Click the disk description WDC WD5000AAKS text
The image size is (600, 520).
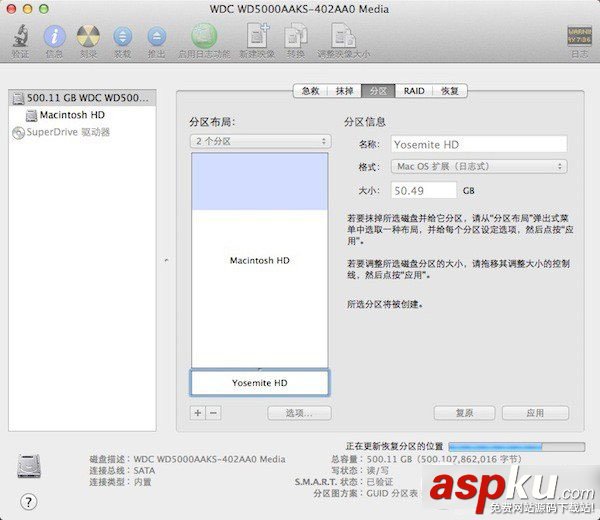pyautogui.click(x=209, y=459)
